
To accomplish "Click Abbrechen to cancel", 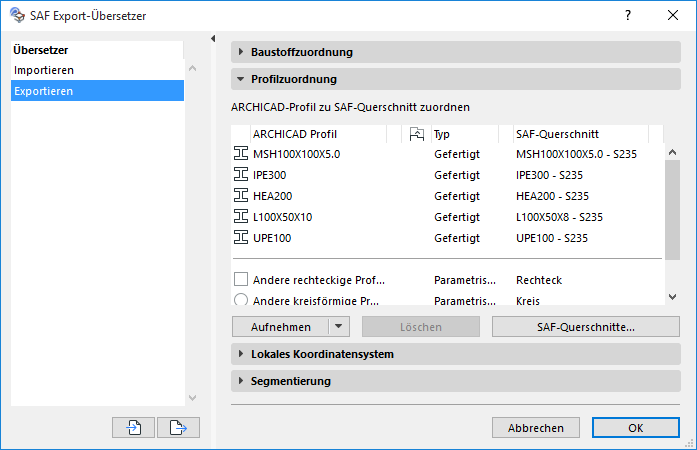I will coord(536,428).
